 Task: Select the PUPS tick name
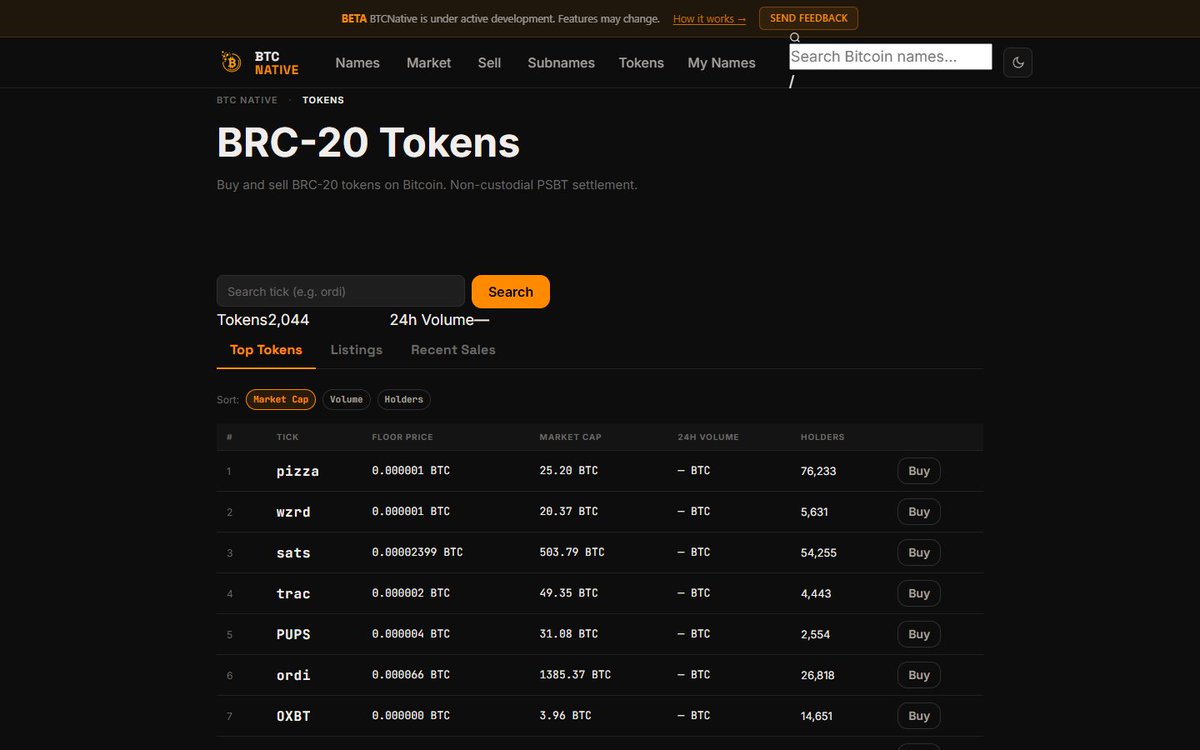click(294, 635)
